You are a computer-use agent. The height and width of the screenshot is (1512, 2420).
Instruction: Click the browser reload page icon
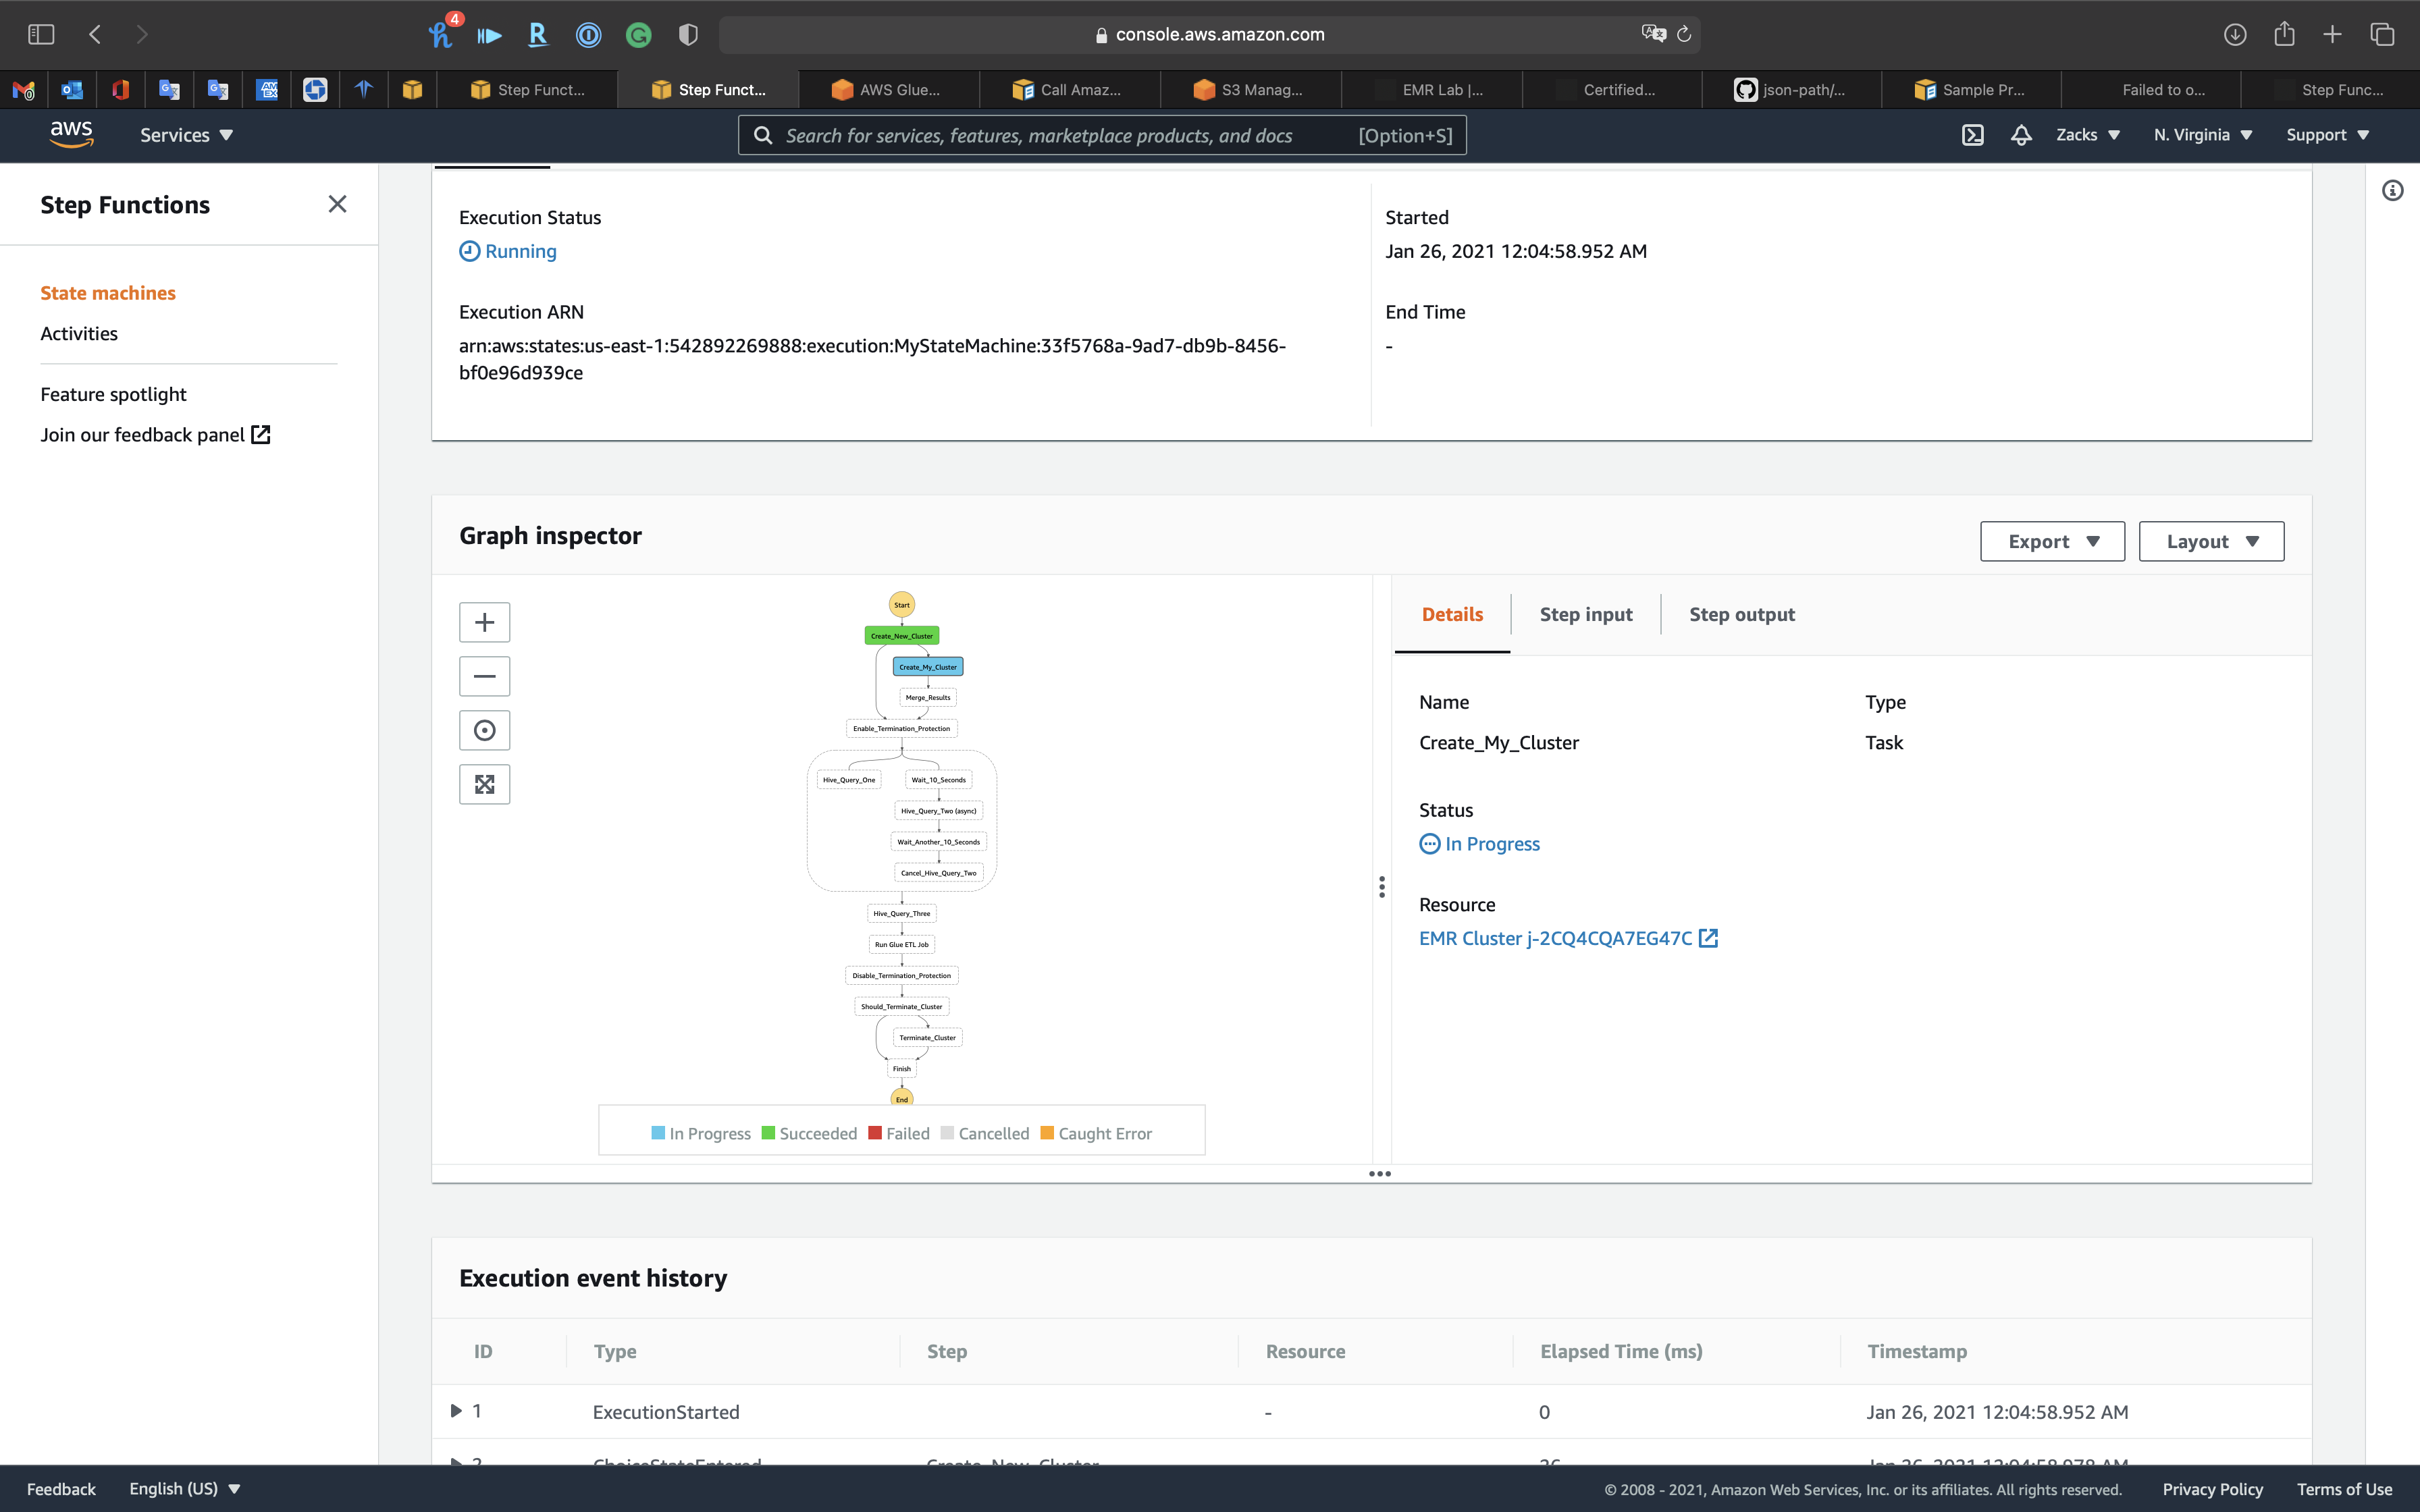[x=1684, y=34]
